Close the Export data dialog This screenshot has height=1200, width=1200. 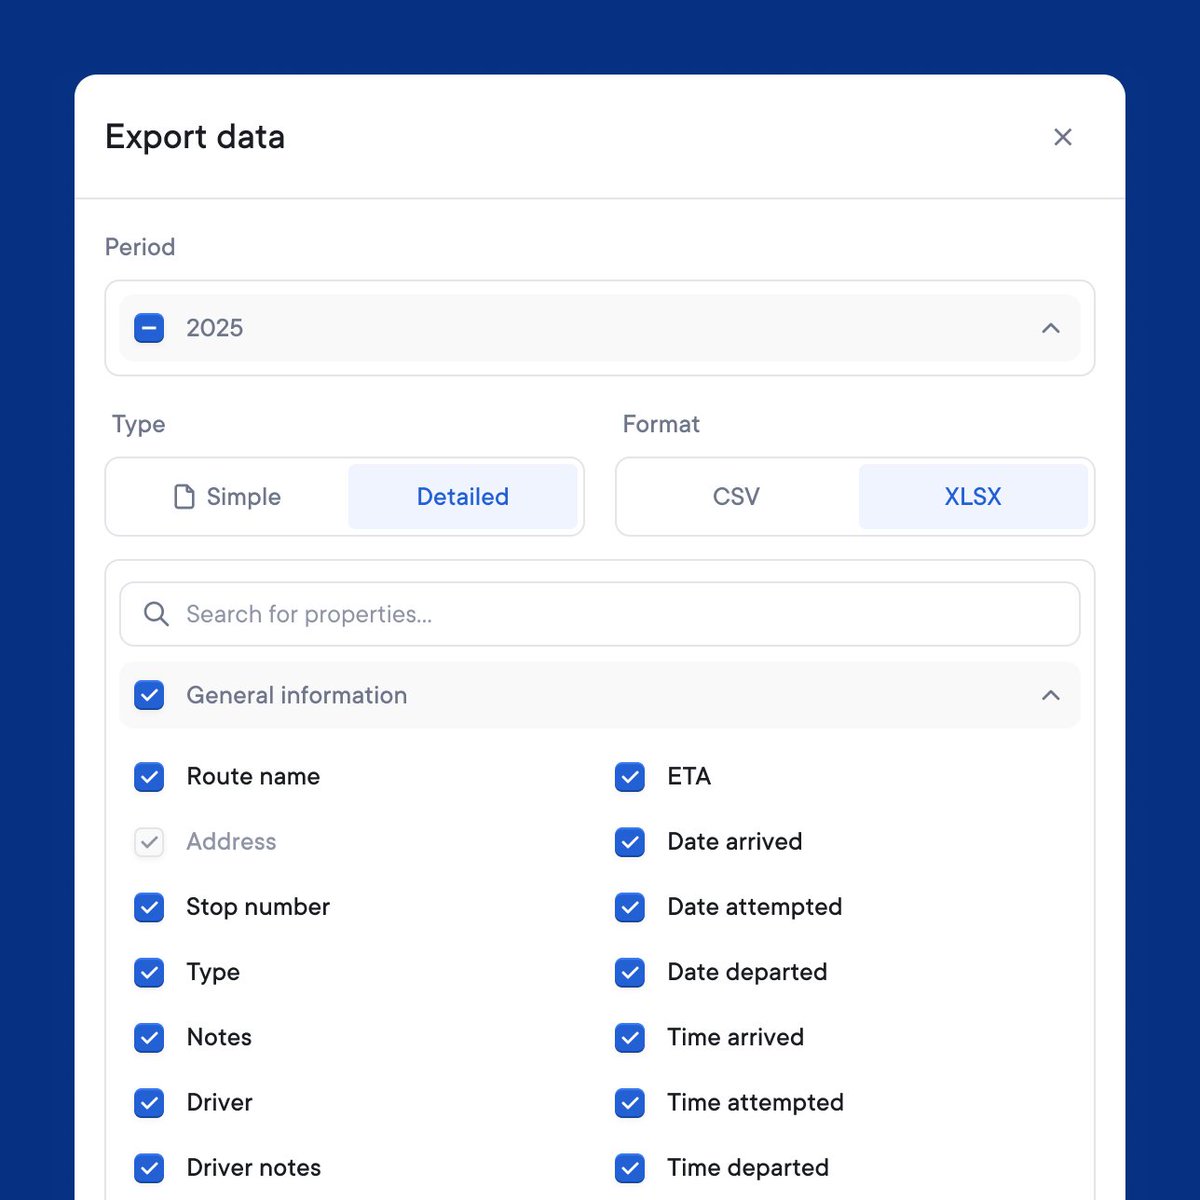click(1063, 137)
